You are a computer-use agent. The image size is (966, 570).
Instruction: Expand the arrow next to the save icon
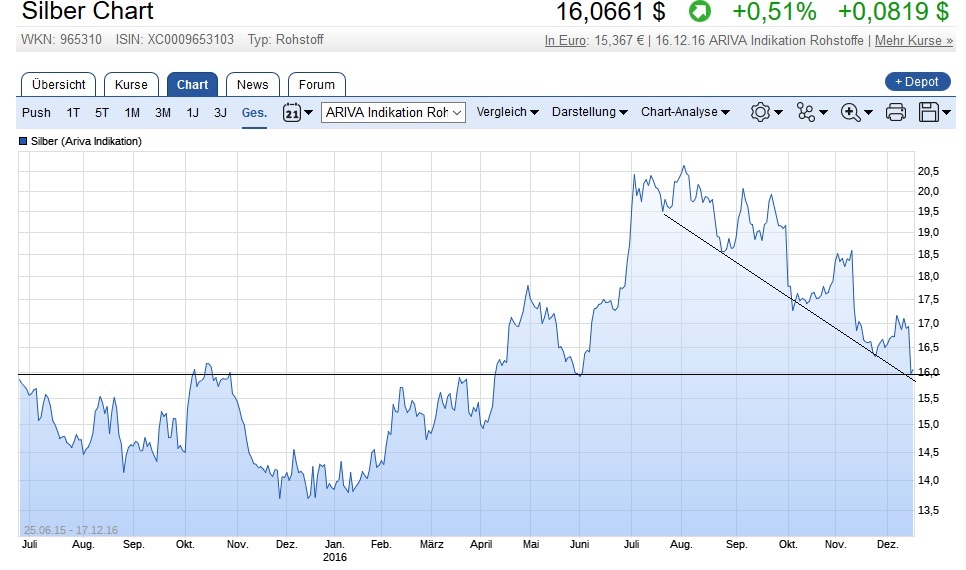(x=946, y=112)
